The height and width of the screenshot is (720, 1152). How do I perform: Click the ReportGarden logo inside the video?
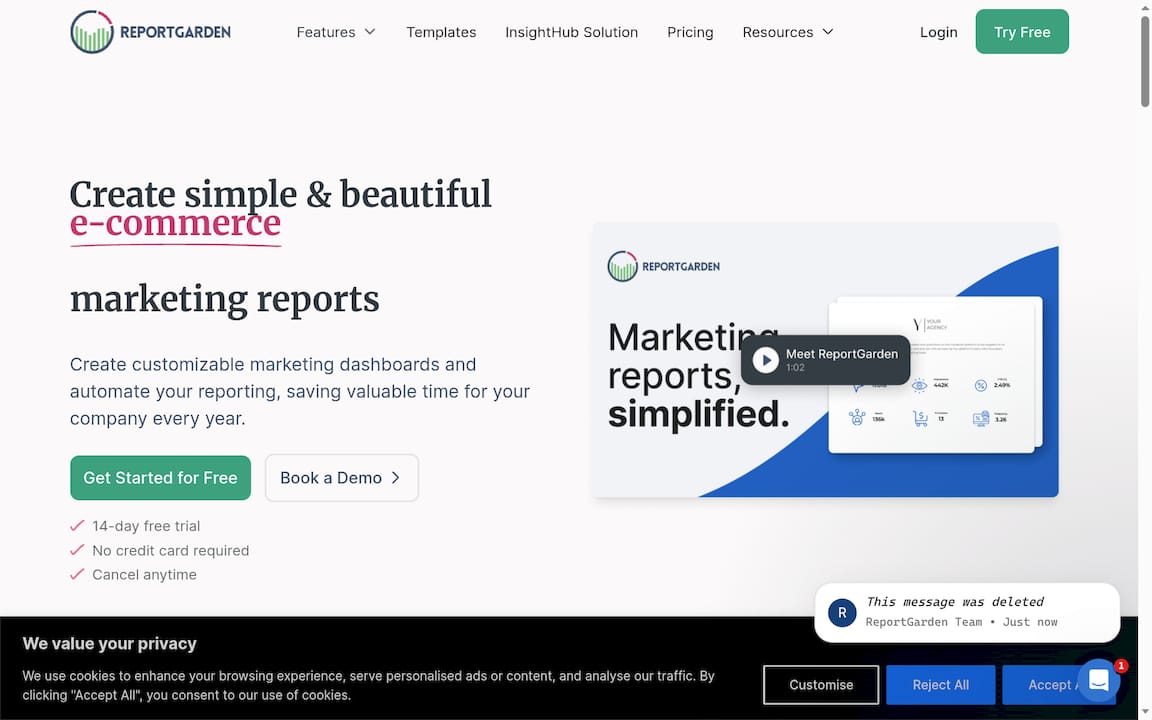point(663,266)
